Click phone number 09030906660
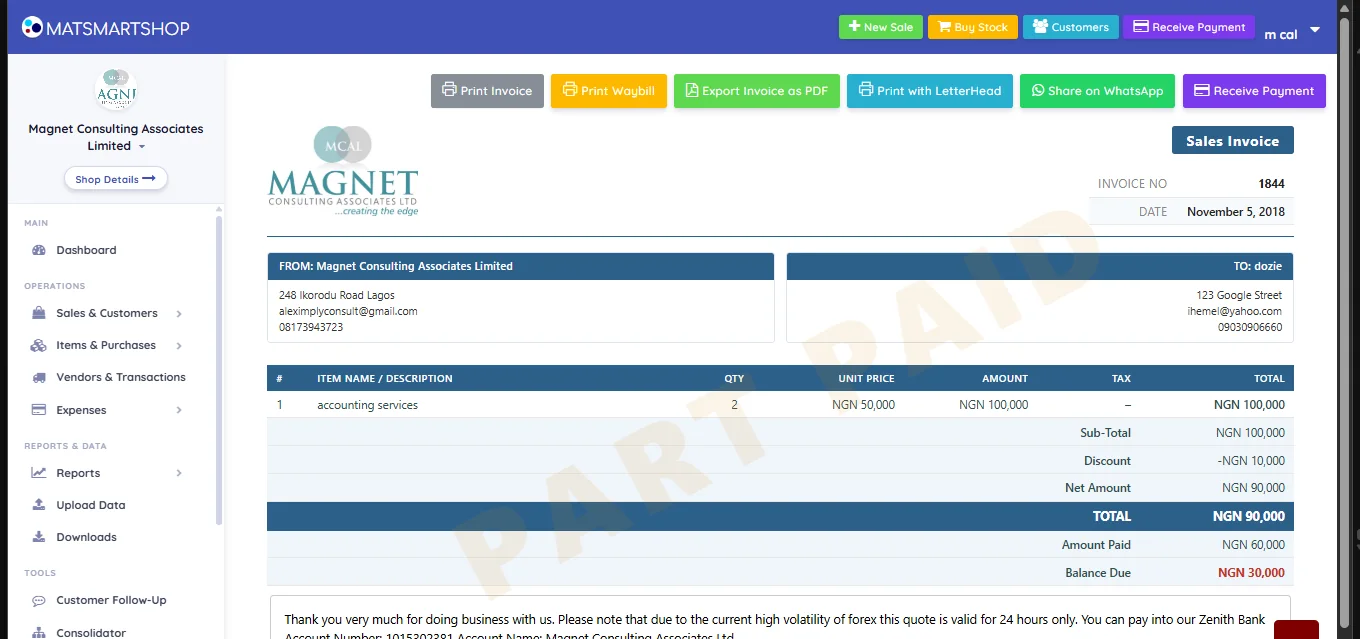The image size is (1360, 639). [1250, 327]
